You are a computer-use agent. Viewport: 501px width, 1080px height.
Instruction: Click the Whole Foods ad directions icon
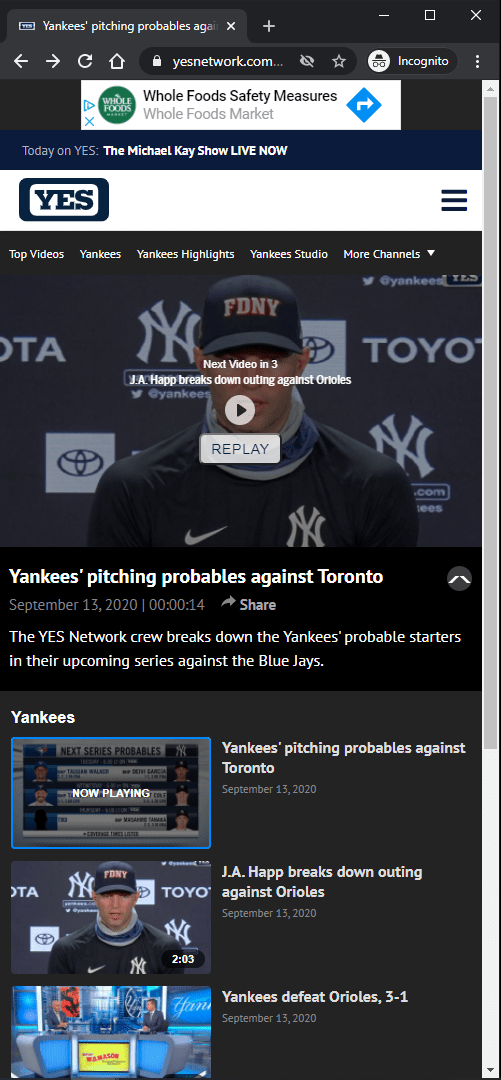(363, 105)
